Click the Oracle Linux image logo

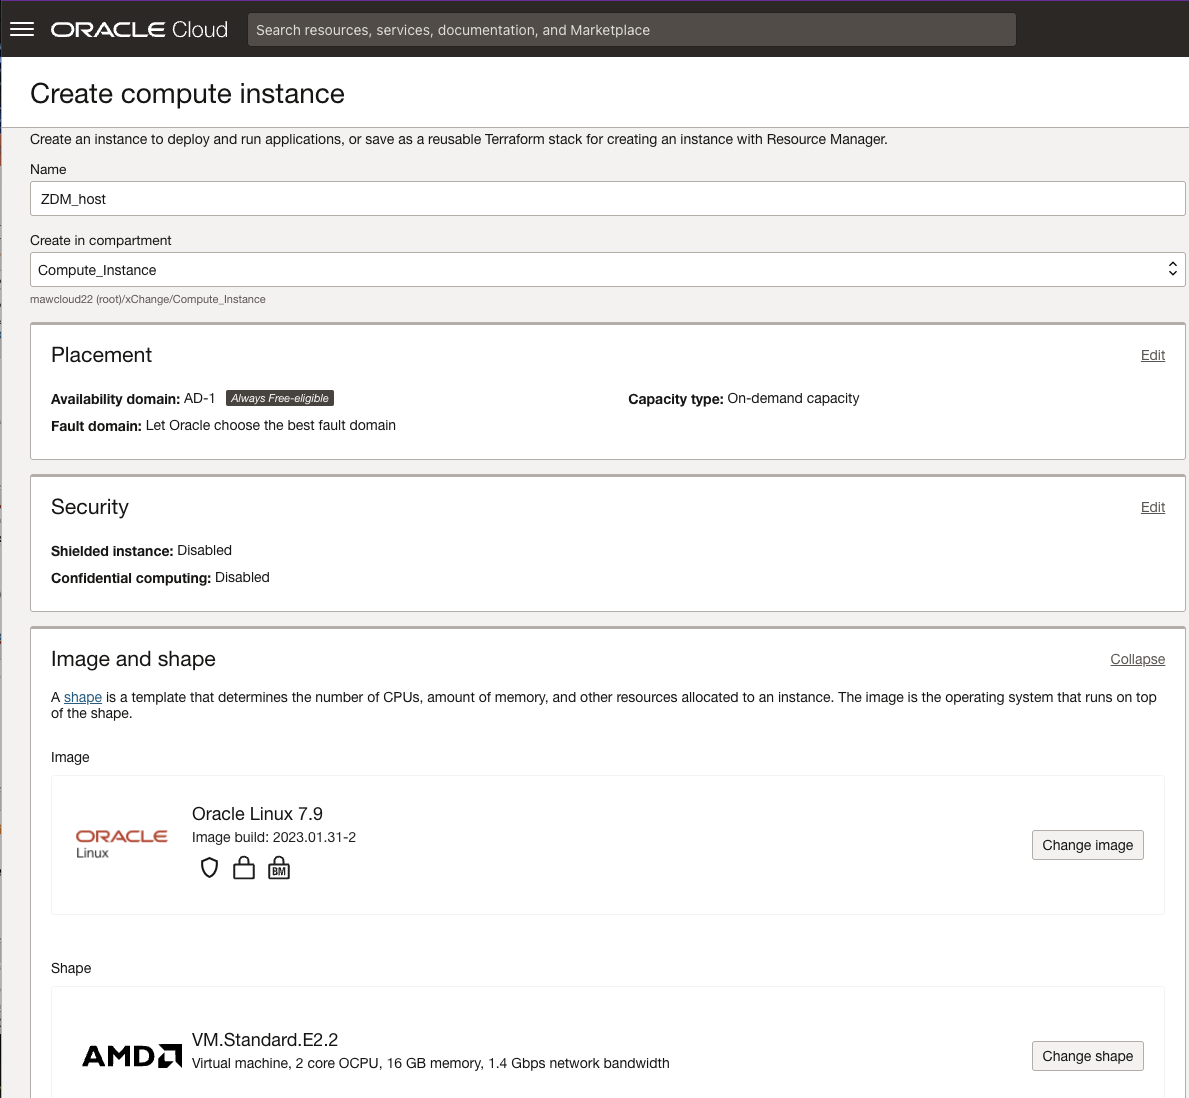coord(121,843)
